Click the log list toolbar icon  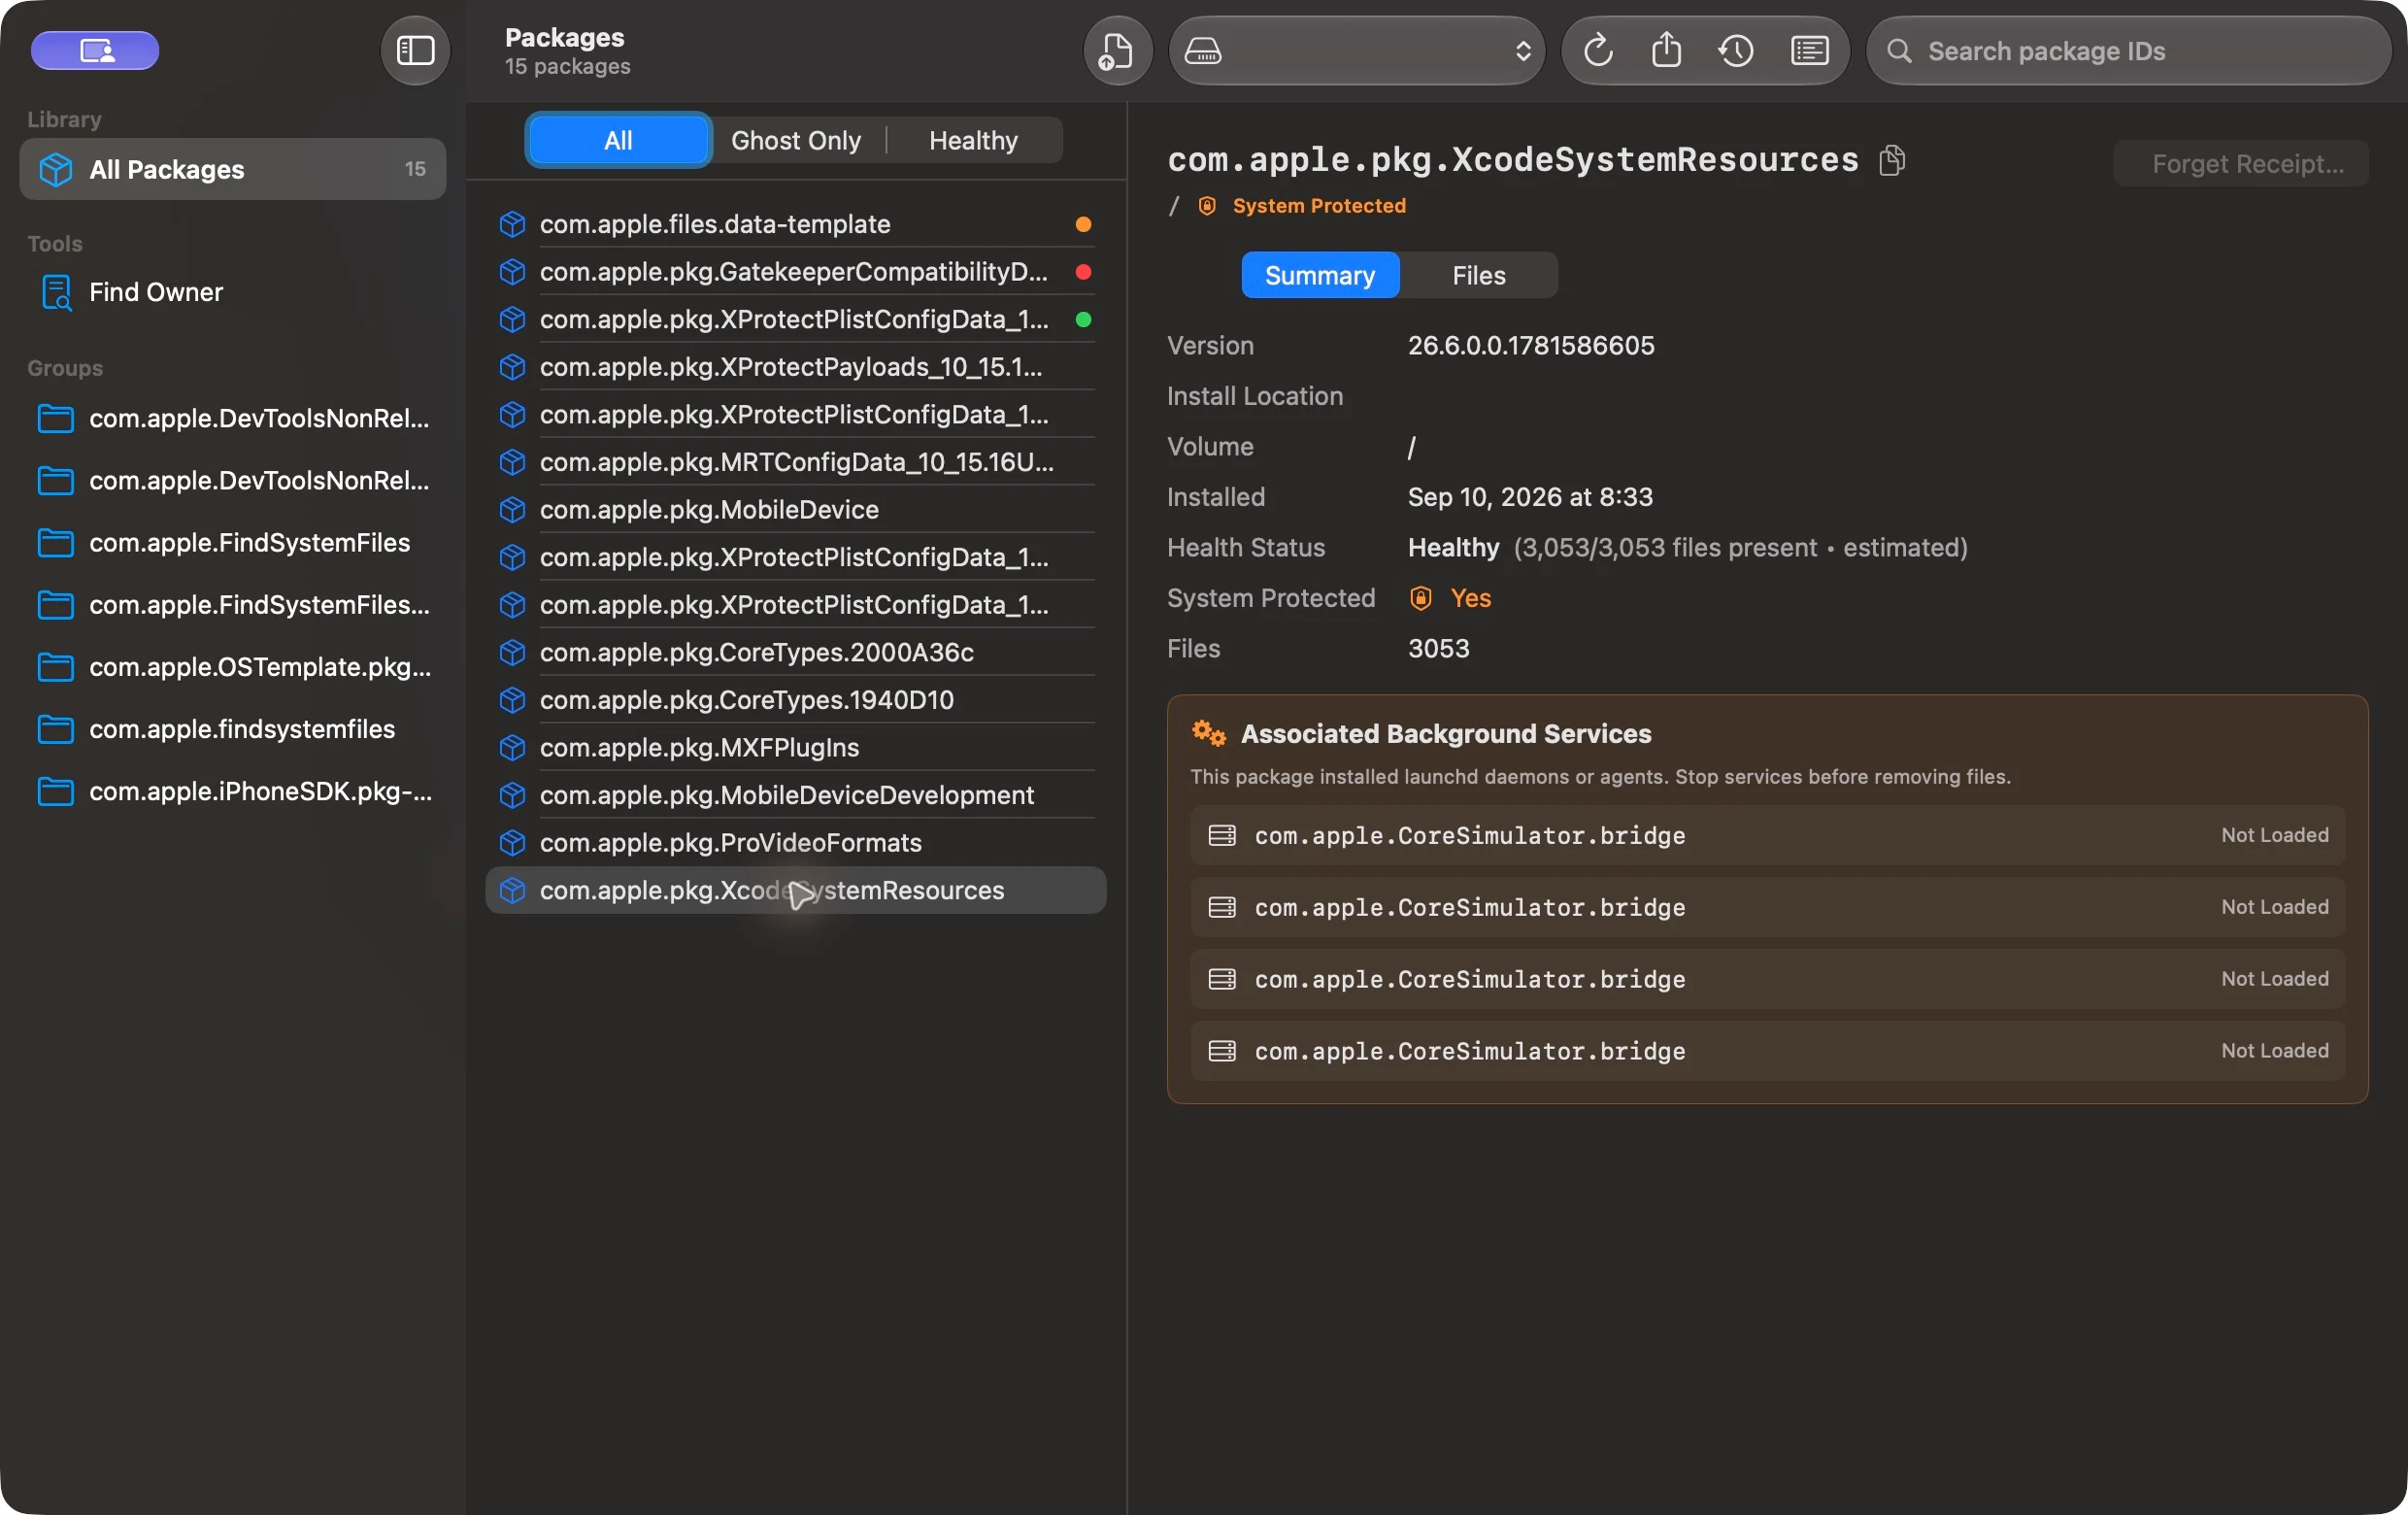pyautogui.click(x=1809, y=50)
